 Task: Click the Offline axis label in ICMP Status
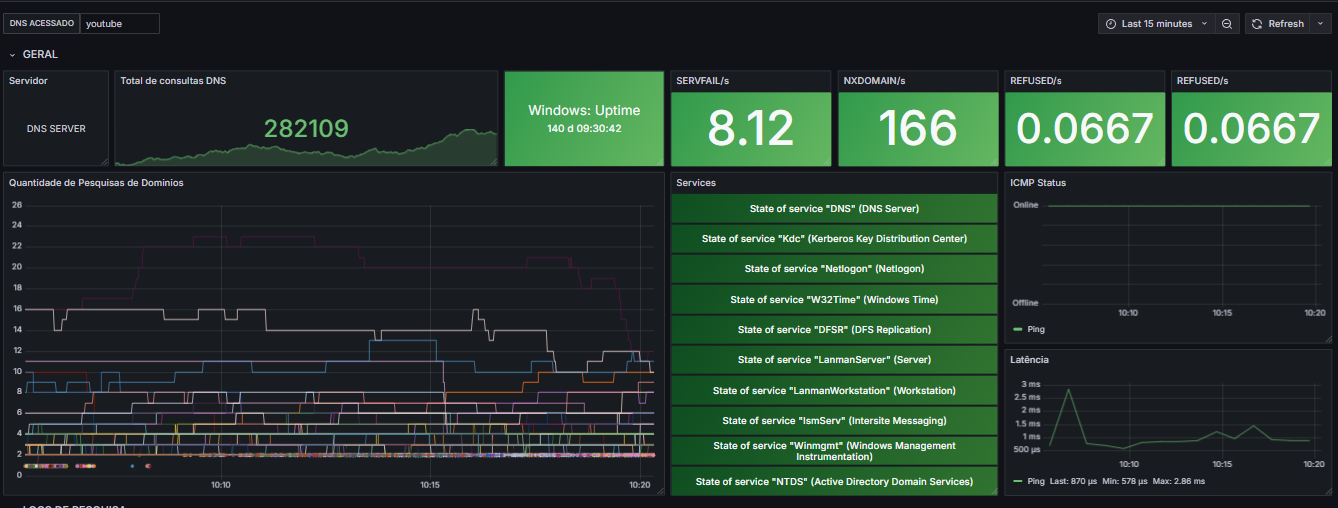(1026, 302)
